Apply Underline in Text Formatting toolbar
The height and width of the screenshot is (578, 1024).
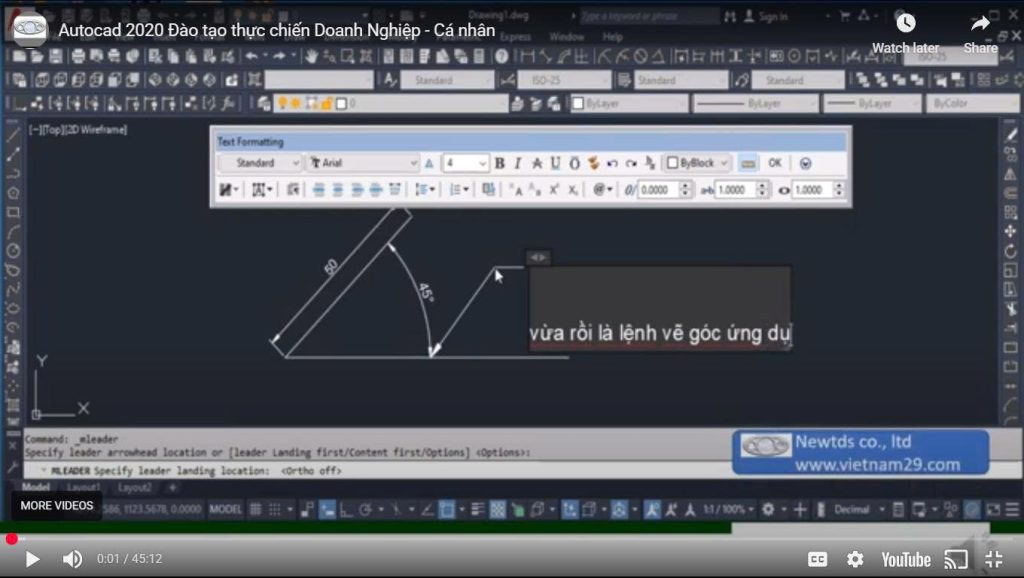(x=555, y=163)
